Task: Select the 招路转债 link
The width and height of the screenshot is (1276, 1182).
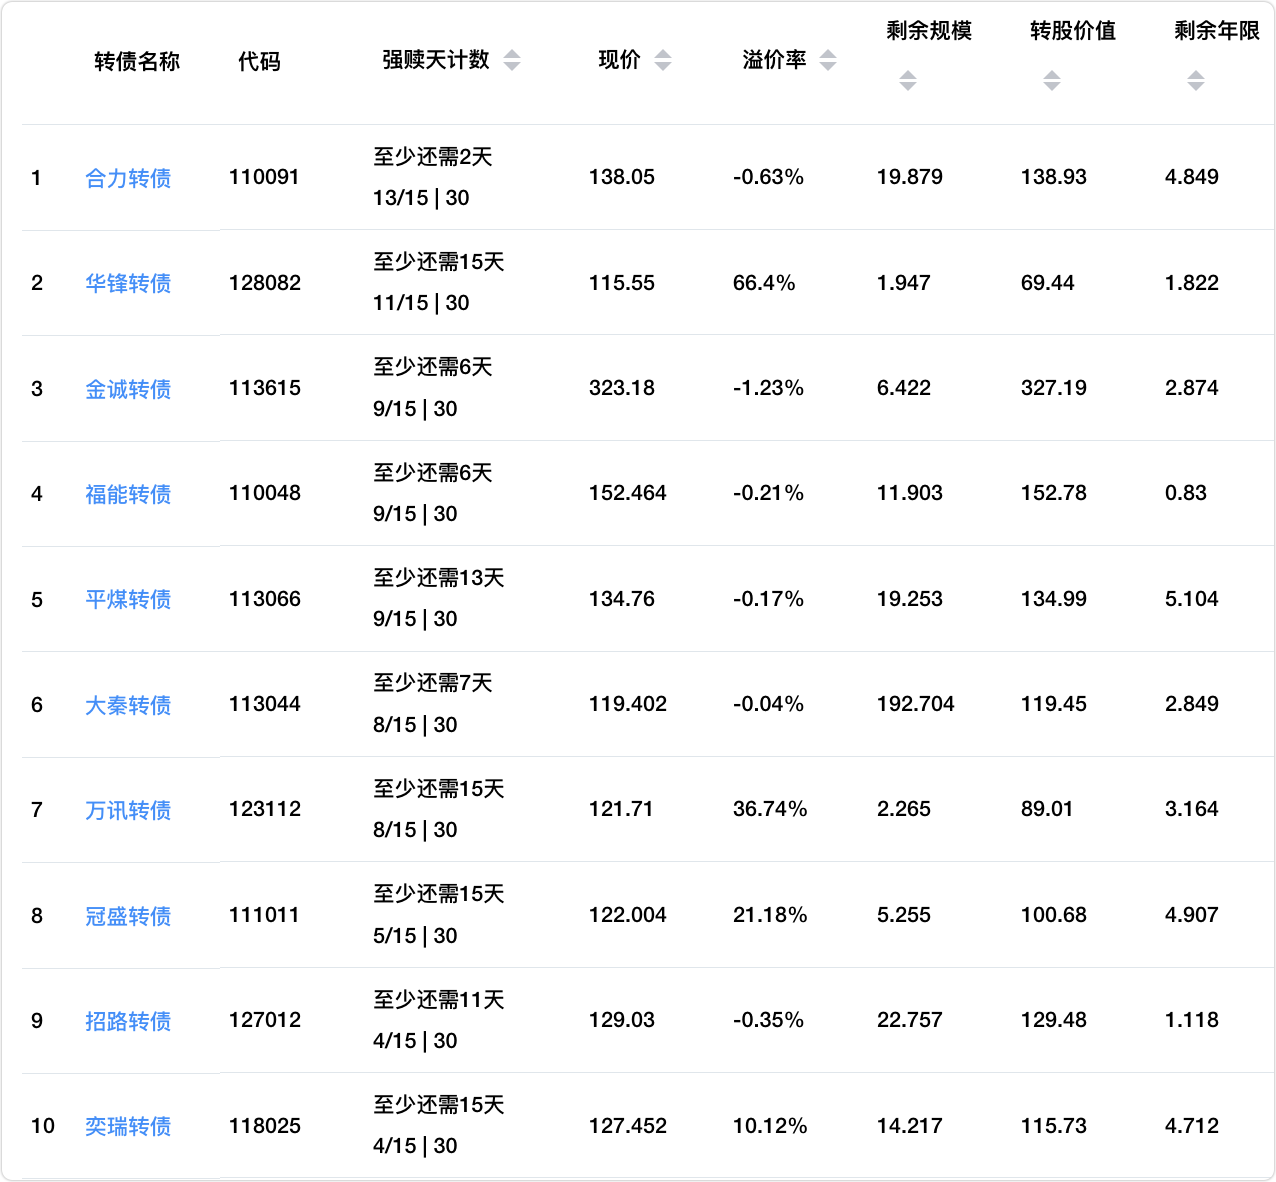Action: pyautogui.click(x=128, y=1021)
